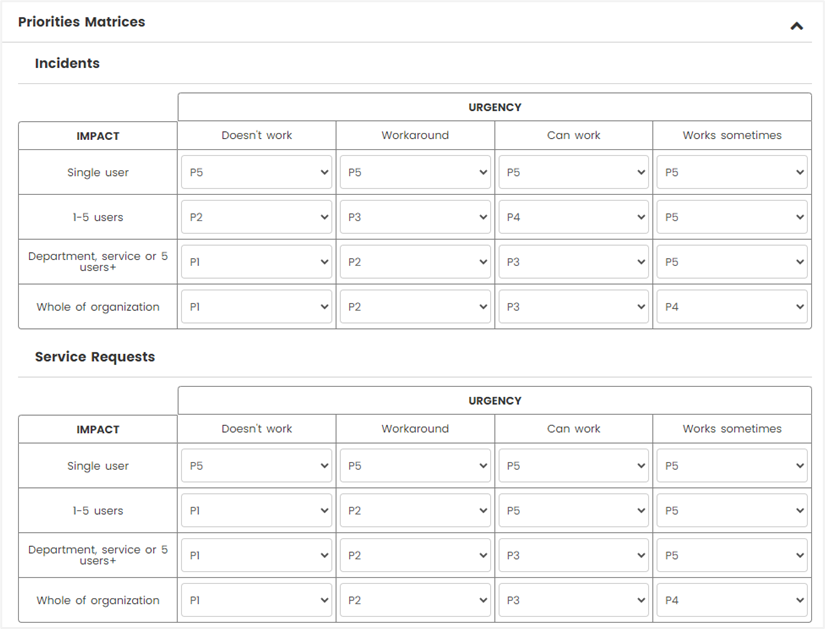Open Service Requests Single user Workaround dropdown

click(x=415, y=465)
